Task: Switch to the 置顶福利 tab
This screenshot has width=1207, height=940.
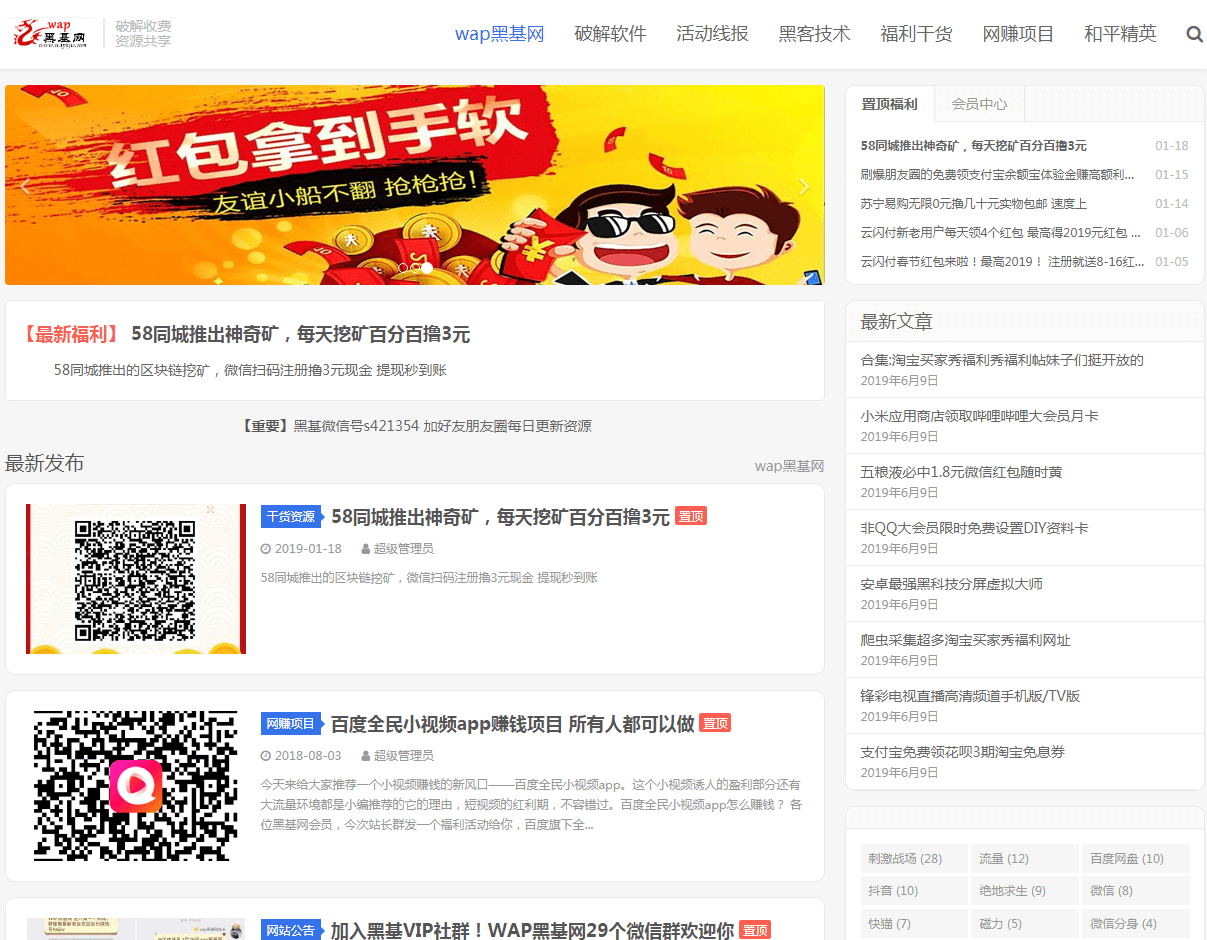Action: 889,103
